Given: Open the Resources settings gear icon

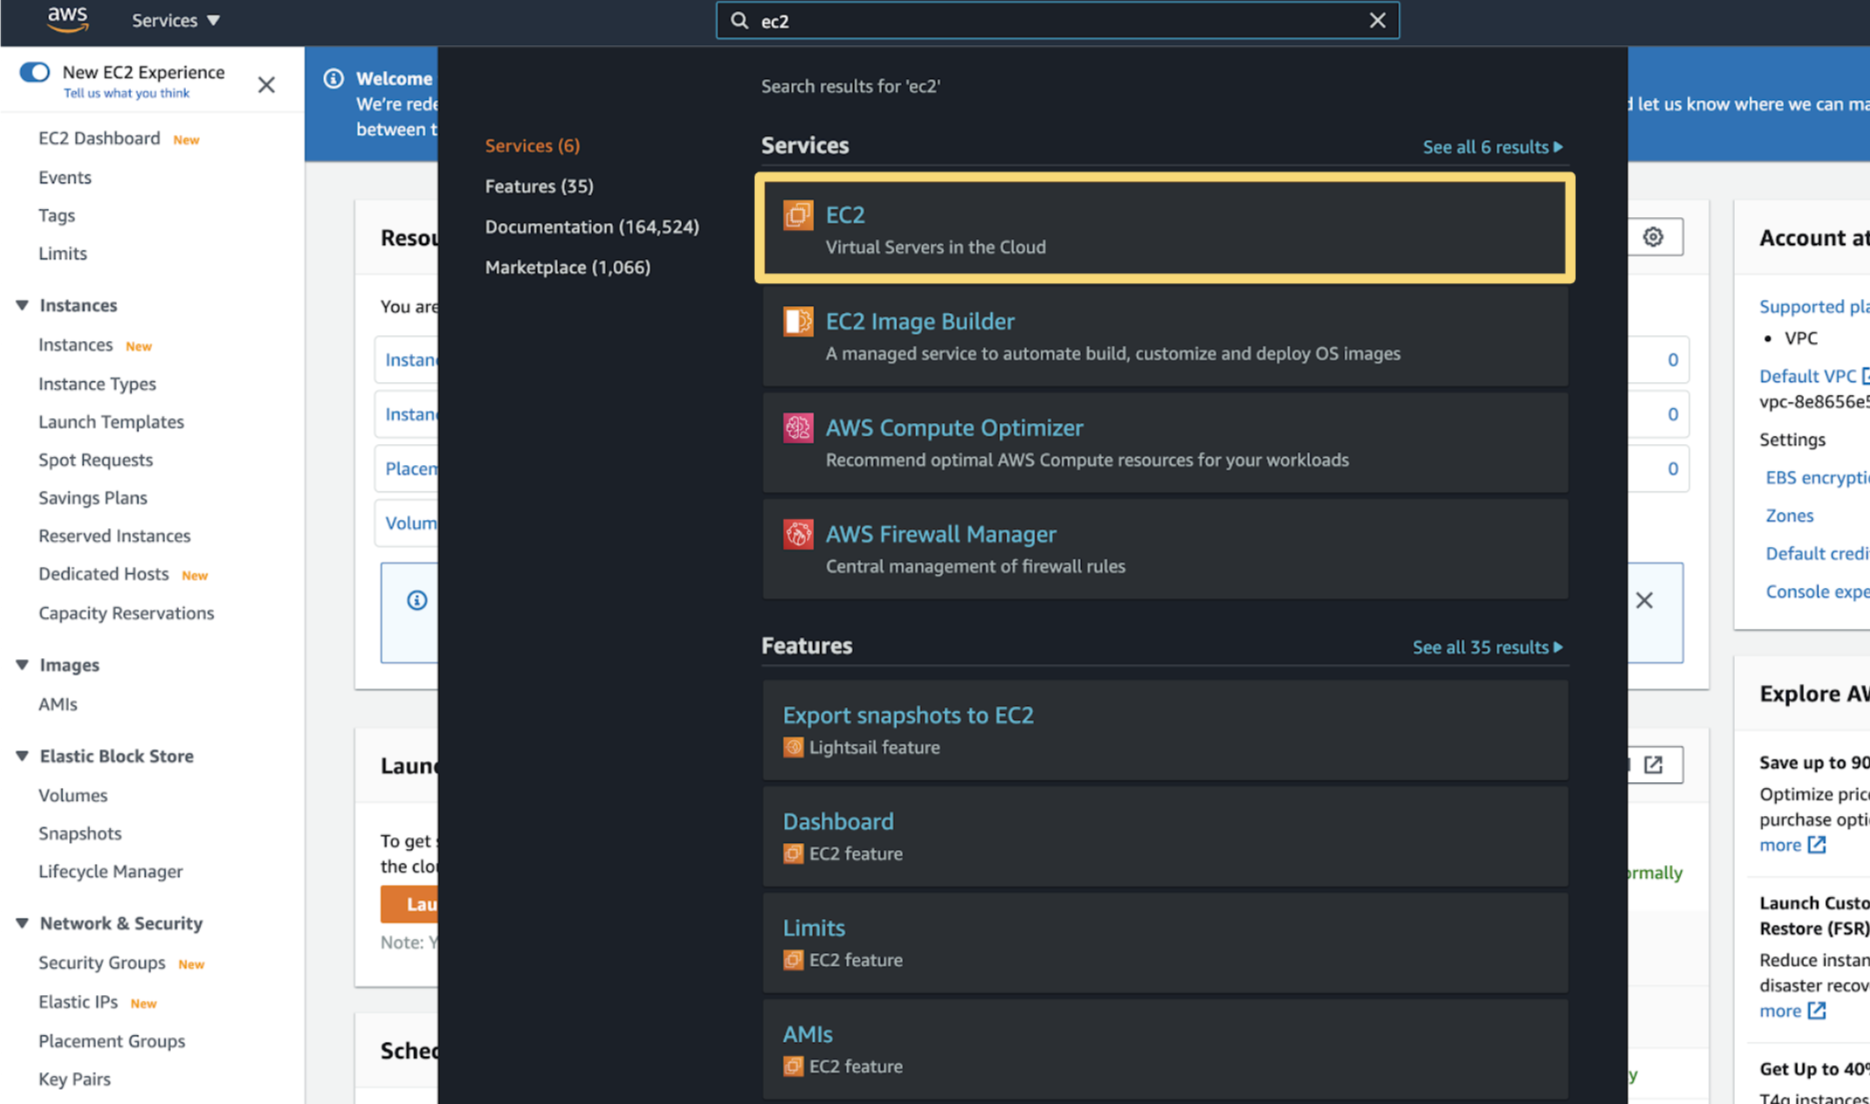Looking at the screenshot, I should (1653, 237).
